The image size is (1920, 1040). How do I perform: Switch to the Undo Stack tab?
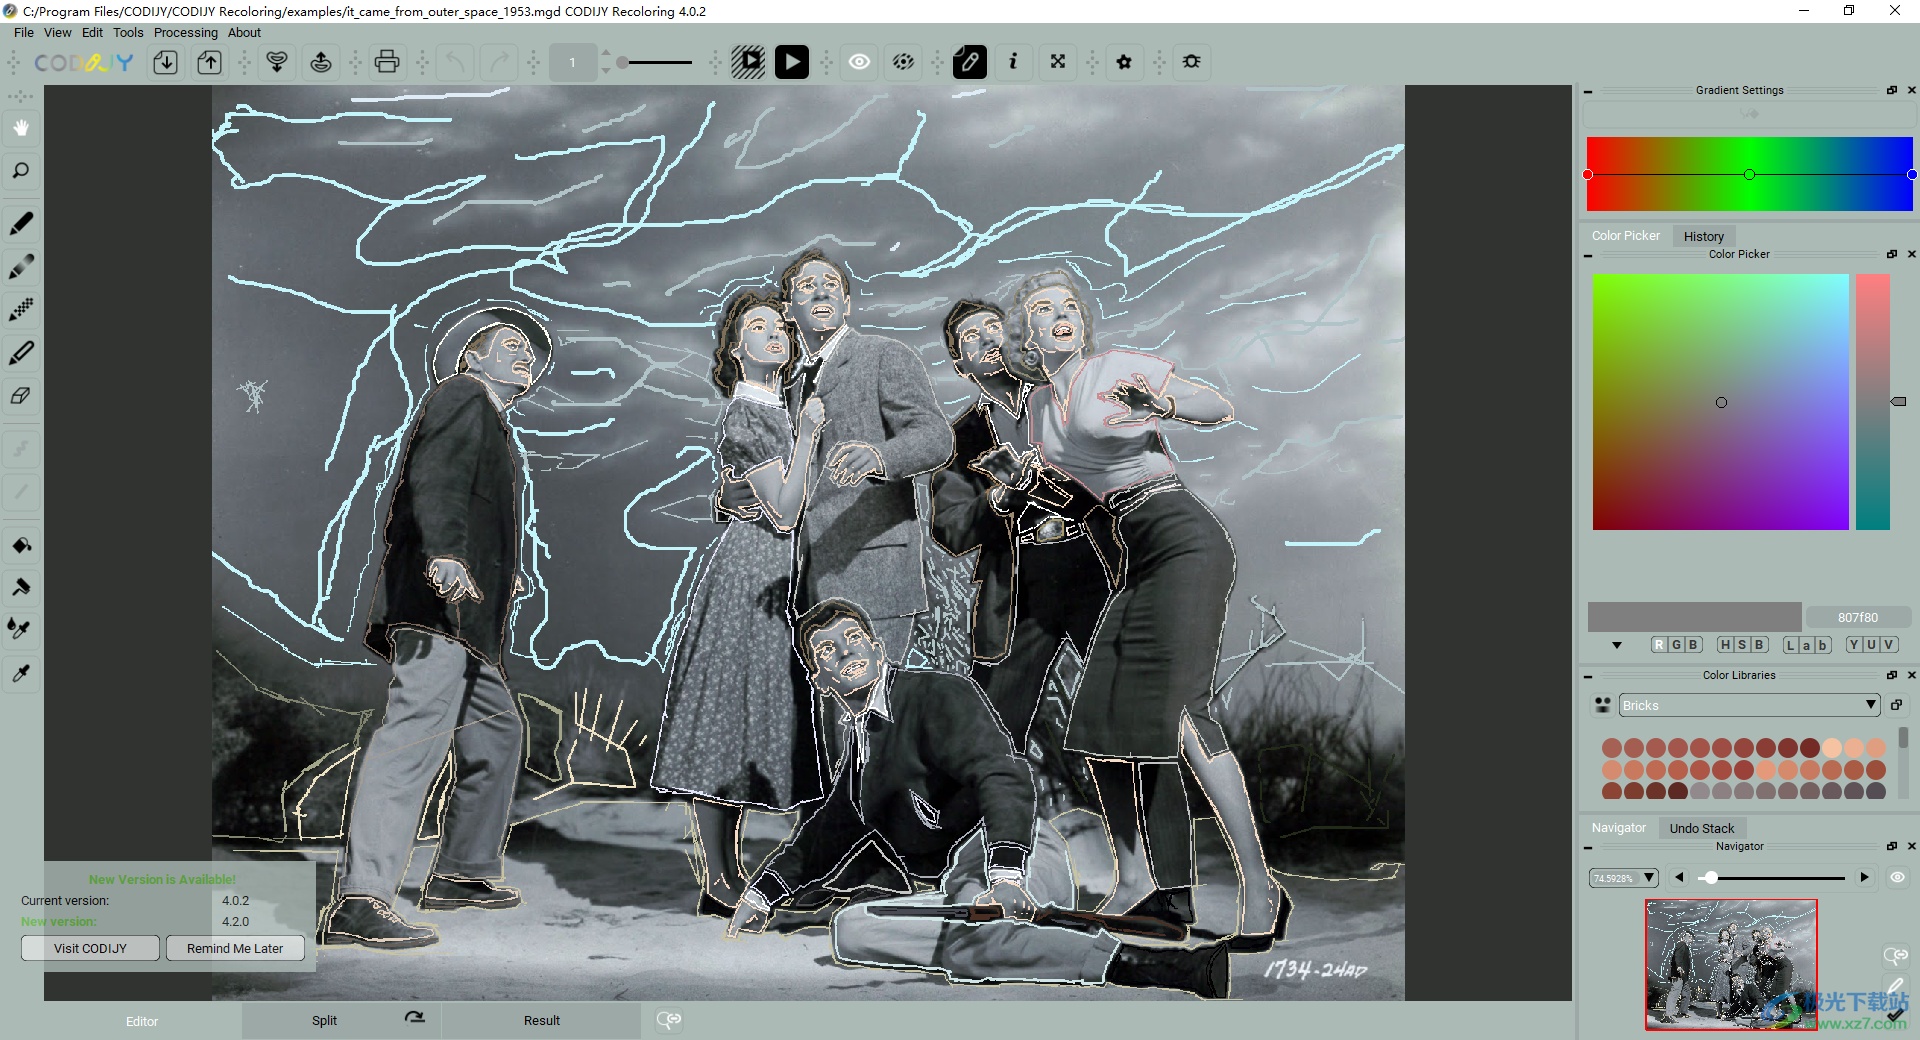coord(1701,828)
